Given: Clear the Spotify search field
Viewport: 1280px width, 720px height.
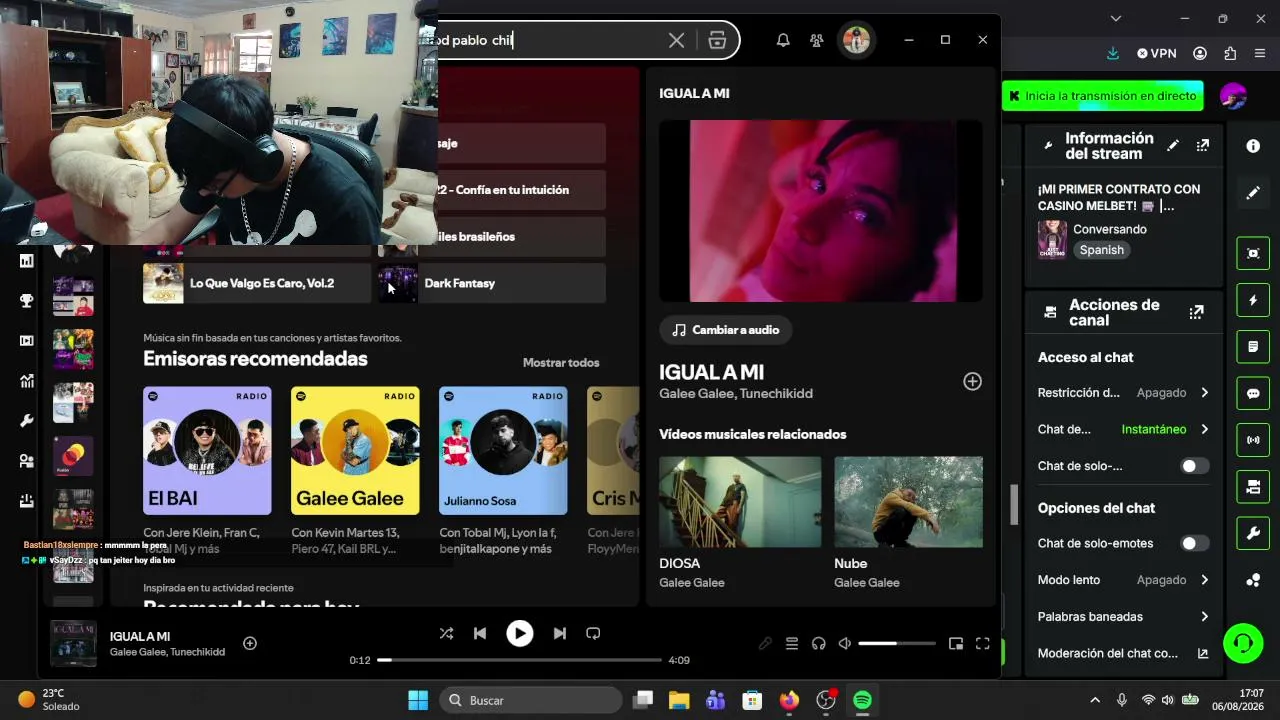Looking at the screenshot, I should tap(677, 40).
